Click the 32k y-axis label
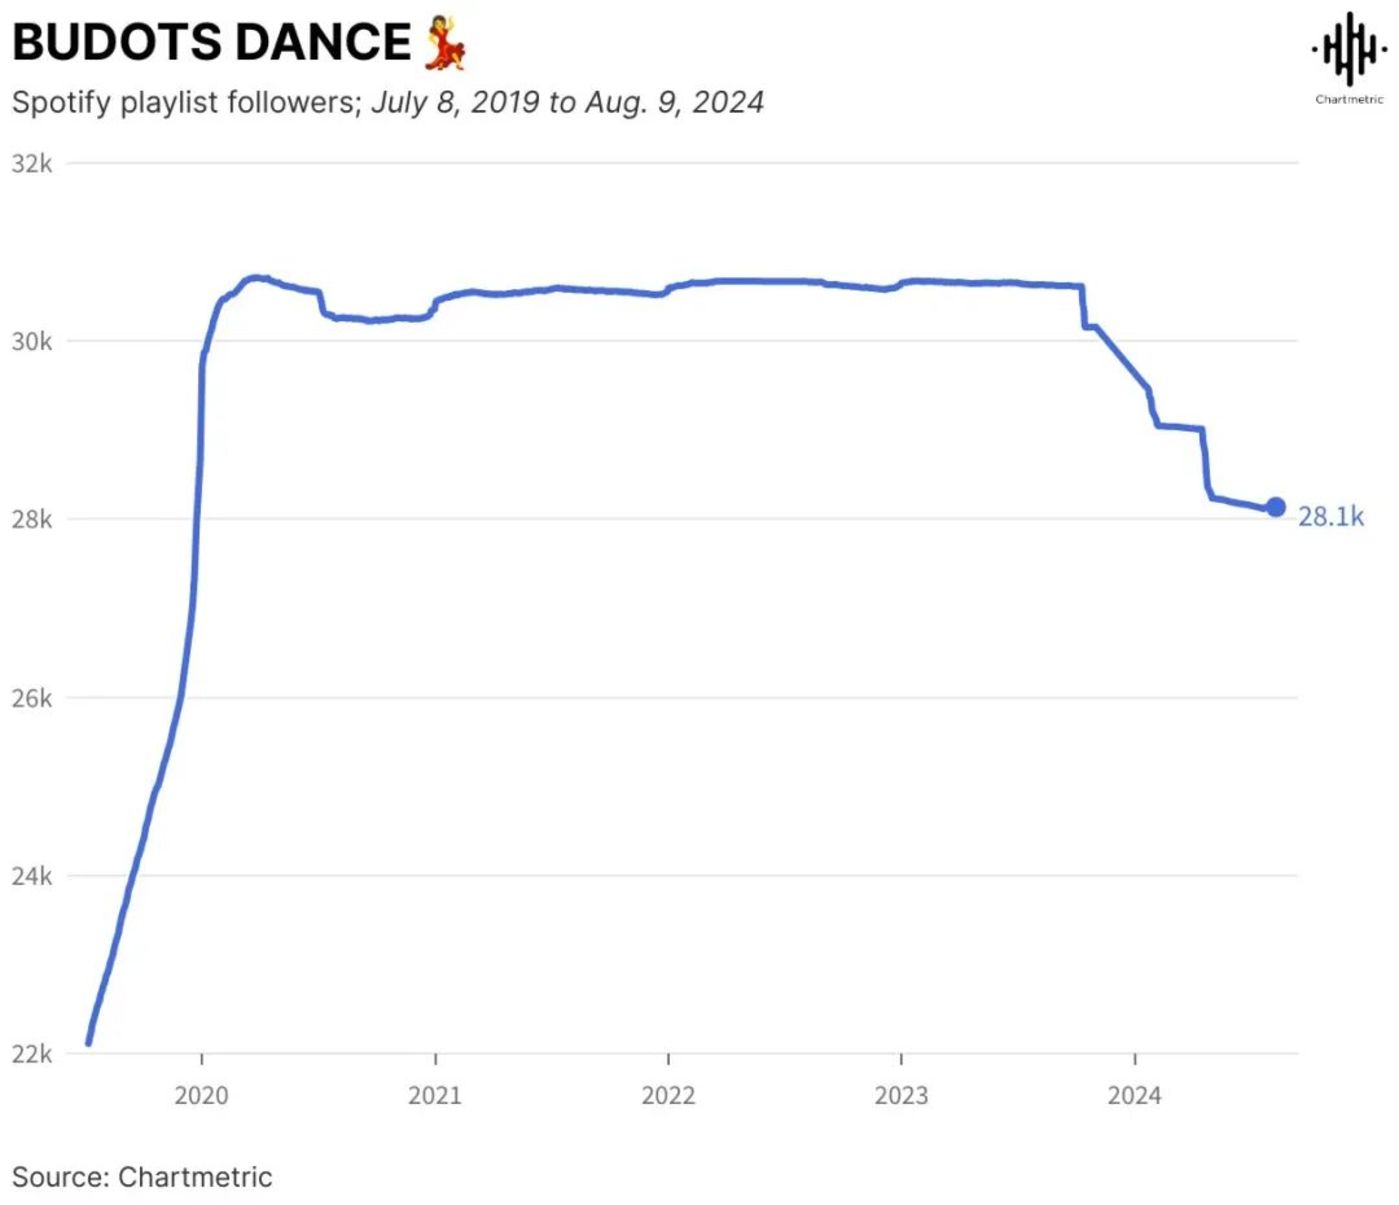The width and height of the screenshot is (1399, 1205). (x=32, y=163)
